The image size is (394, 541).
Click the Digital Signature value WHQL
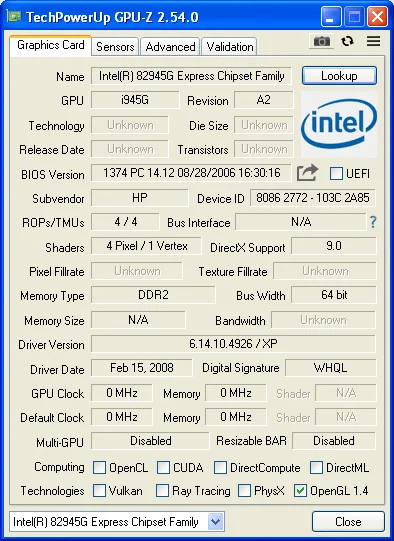point(331,368)
